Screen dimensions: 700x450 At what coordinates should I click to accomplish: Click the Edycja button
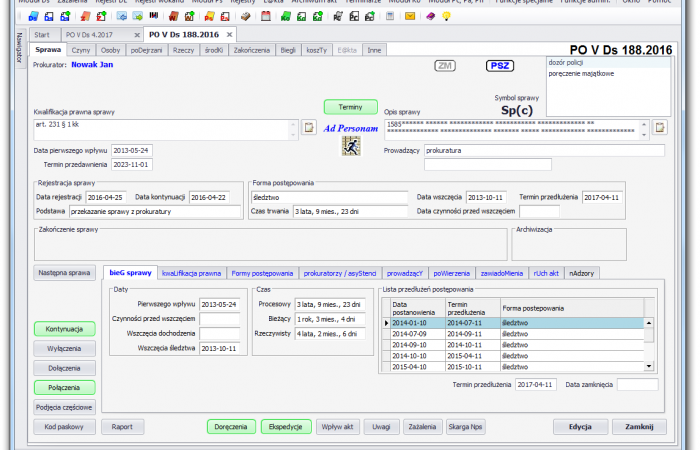click(580, 427)
